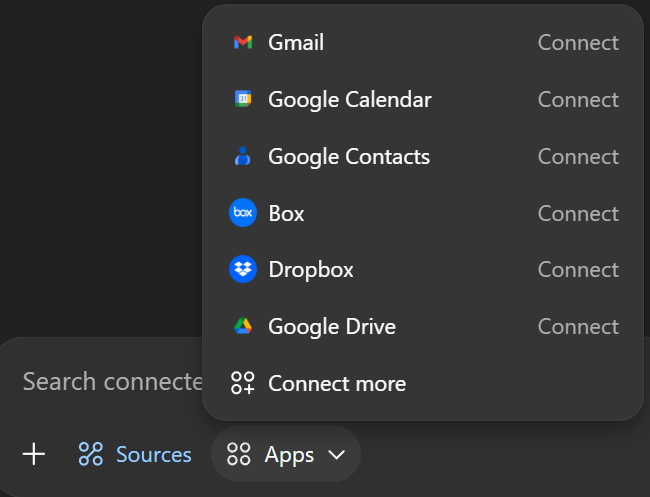Click the Apps label text
The image size is (650, 497).
(x=289, y=456)
